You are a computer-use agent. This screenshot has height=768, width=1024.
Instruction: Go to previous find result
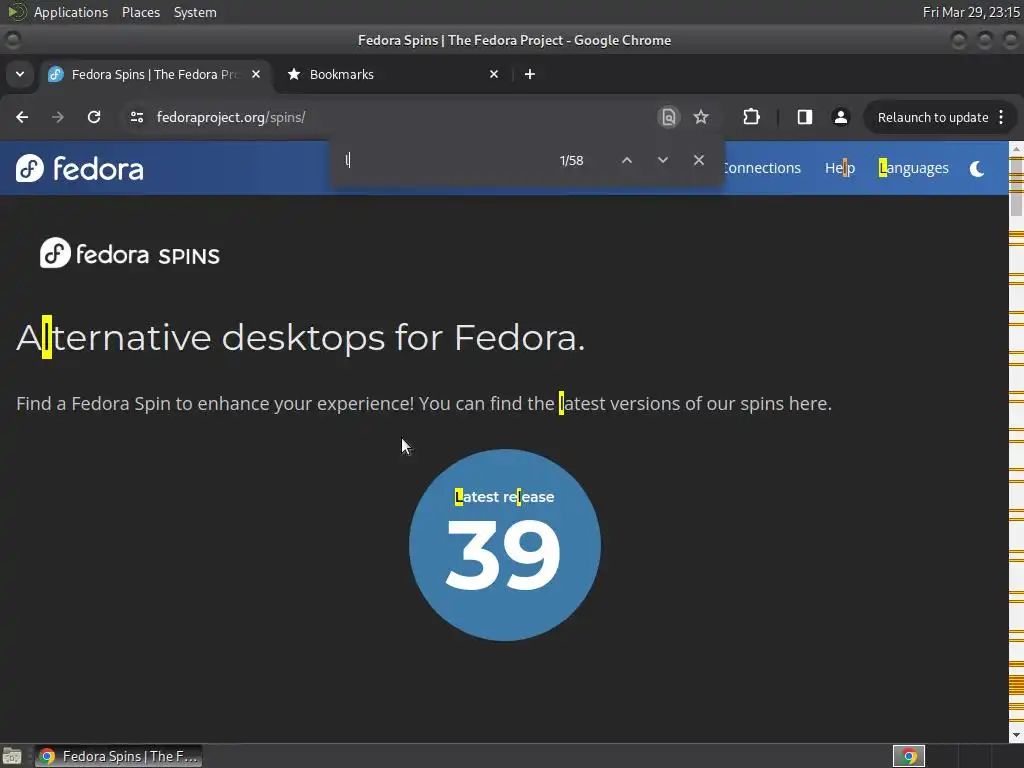tap(627, 160)
